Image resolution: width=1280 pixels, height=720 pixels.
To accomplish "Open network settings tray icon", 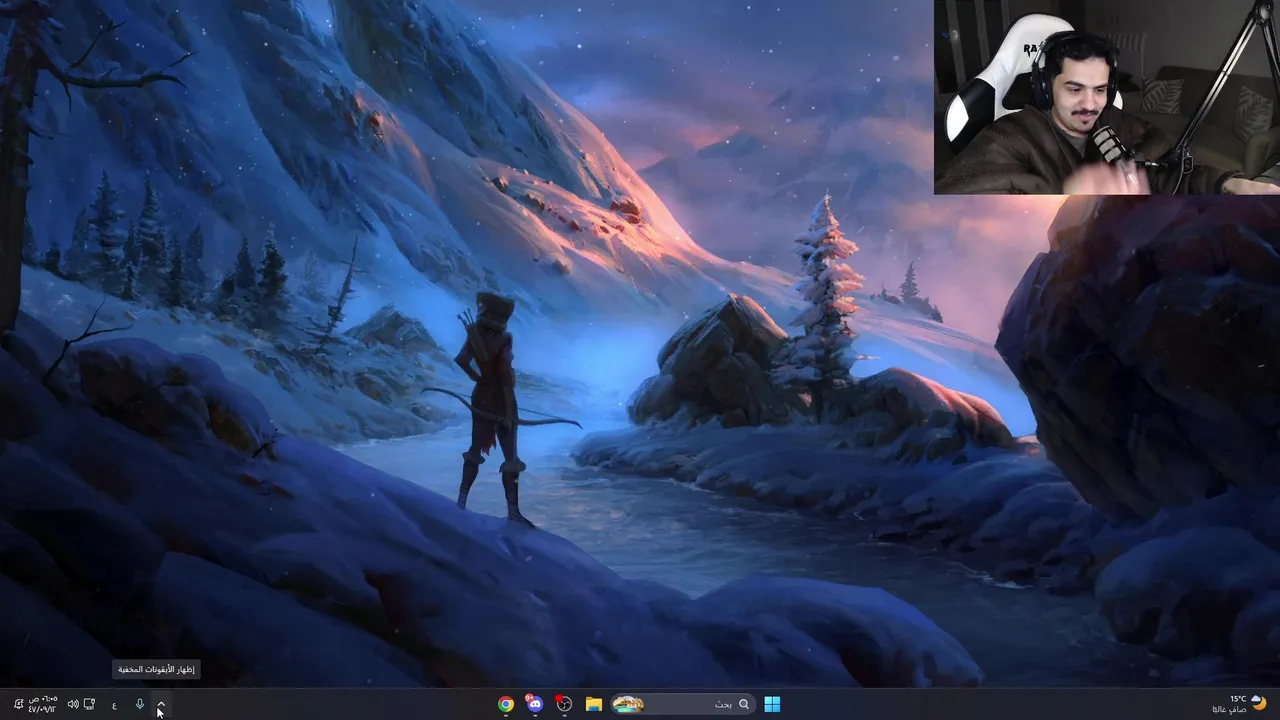I will point(89,704).
